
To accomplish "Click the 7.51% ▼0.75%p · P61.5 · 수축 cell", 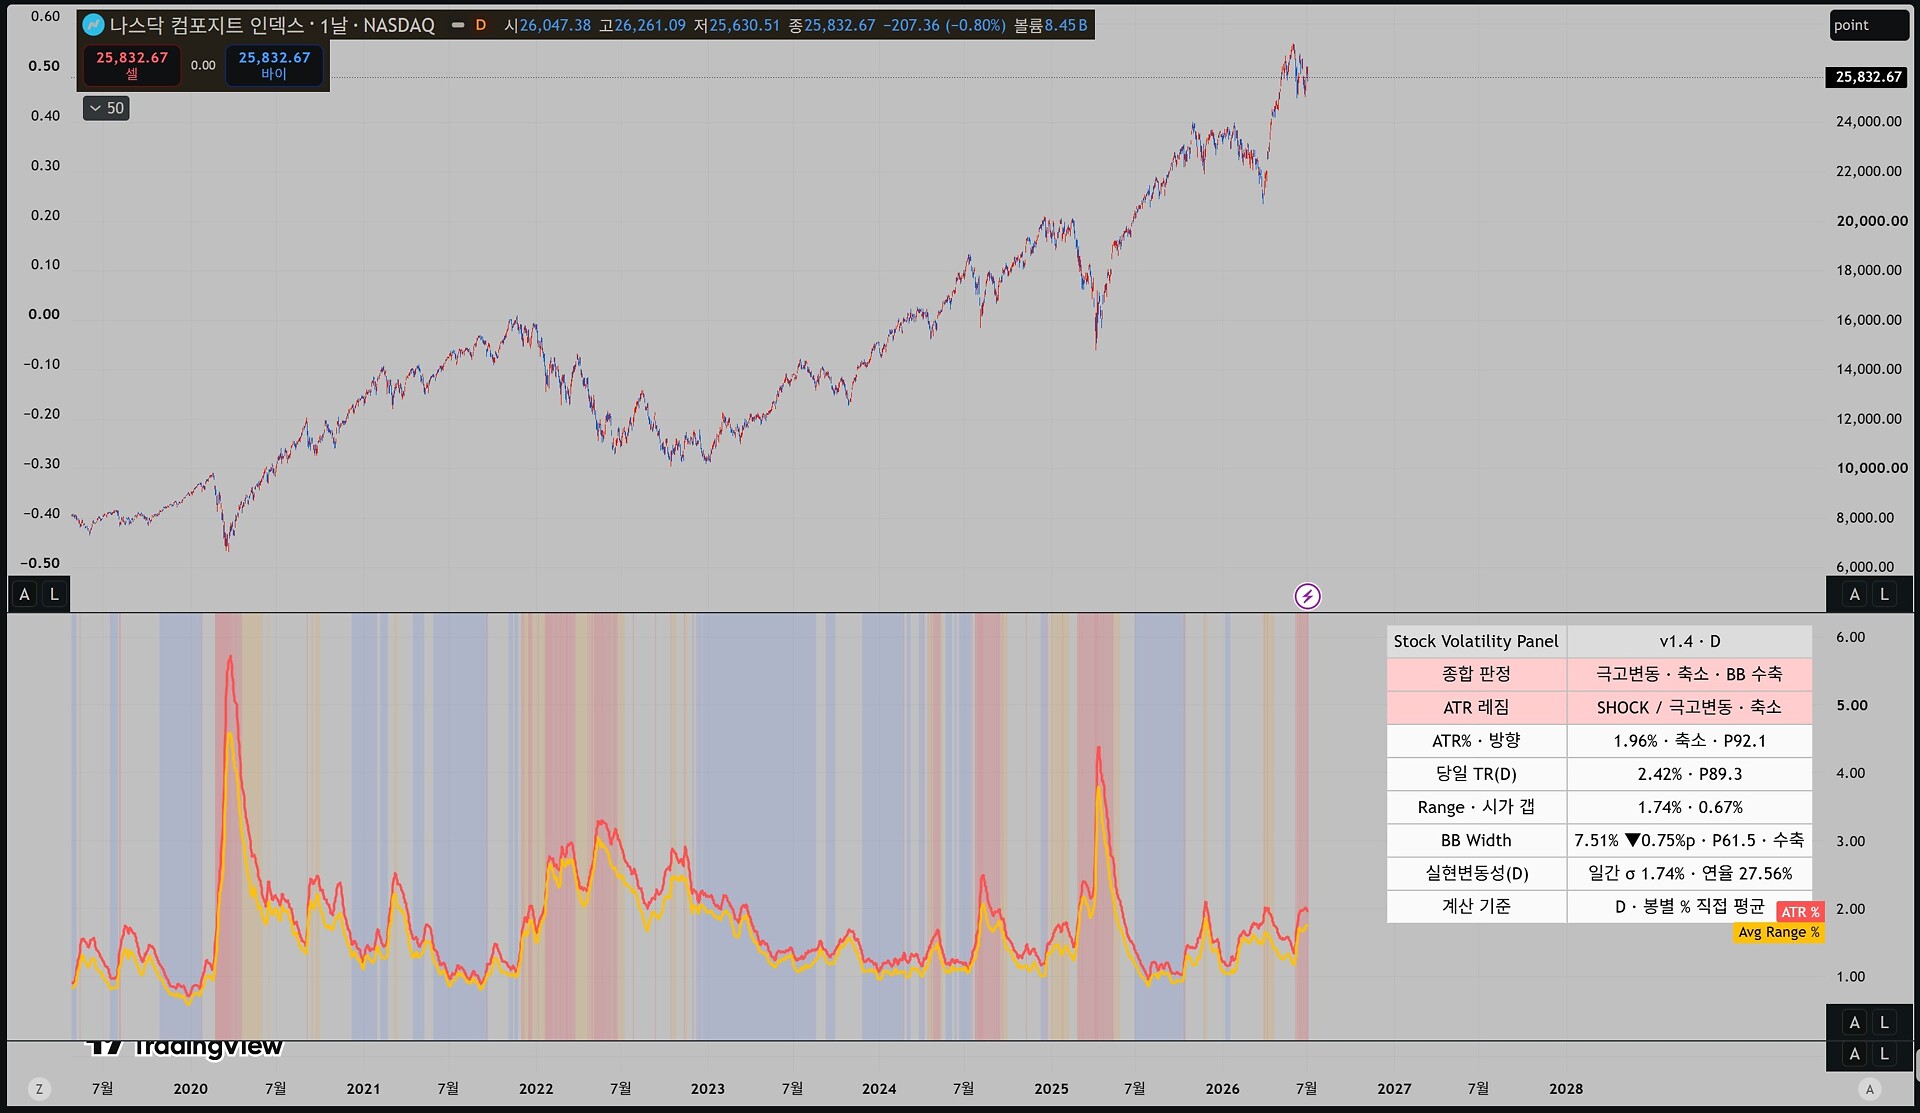I will click(1689, 840).
